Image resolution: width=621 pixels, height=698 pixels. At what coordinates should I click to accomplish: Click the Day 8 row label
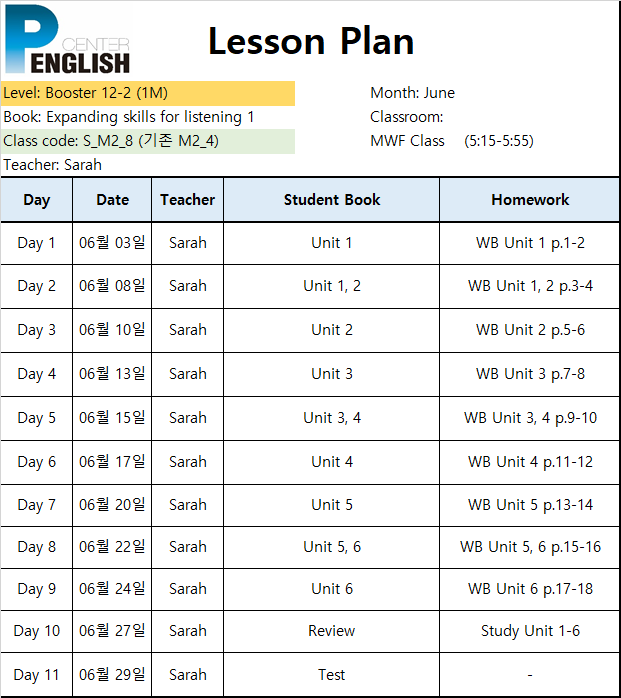coord(37,547)
